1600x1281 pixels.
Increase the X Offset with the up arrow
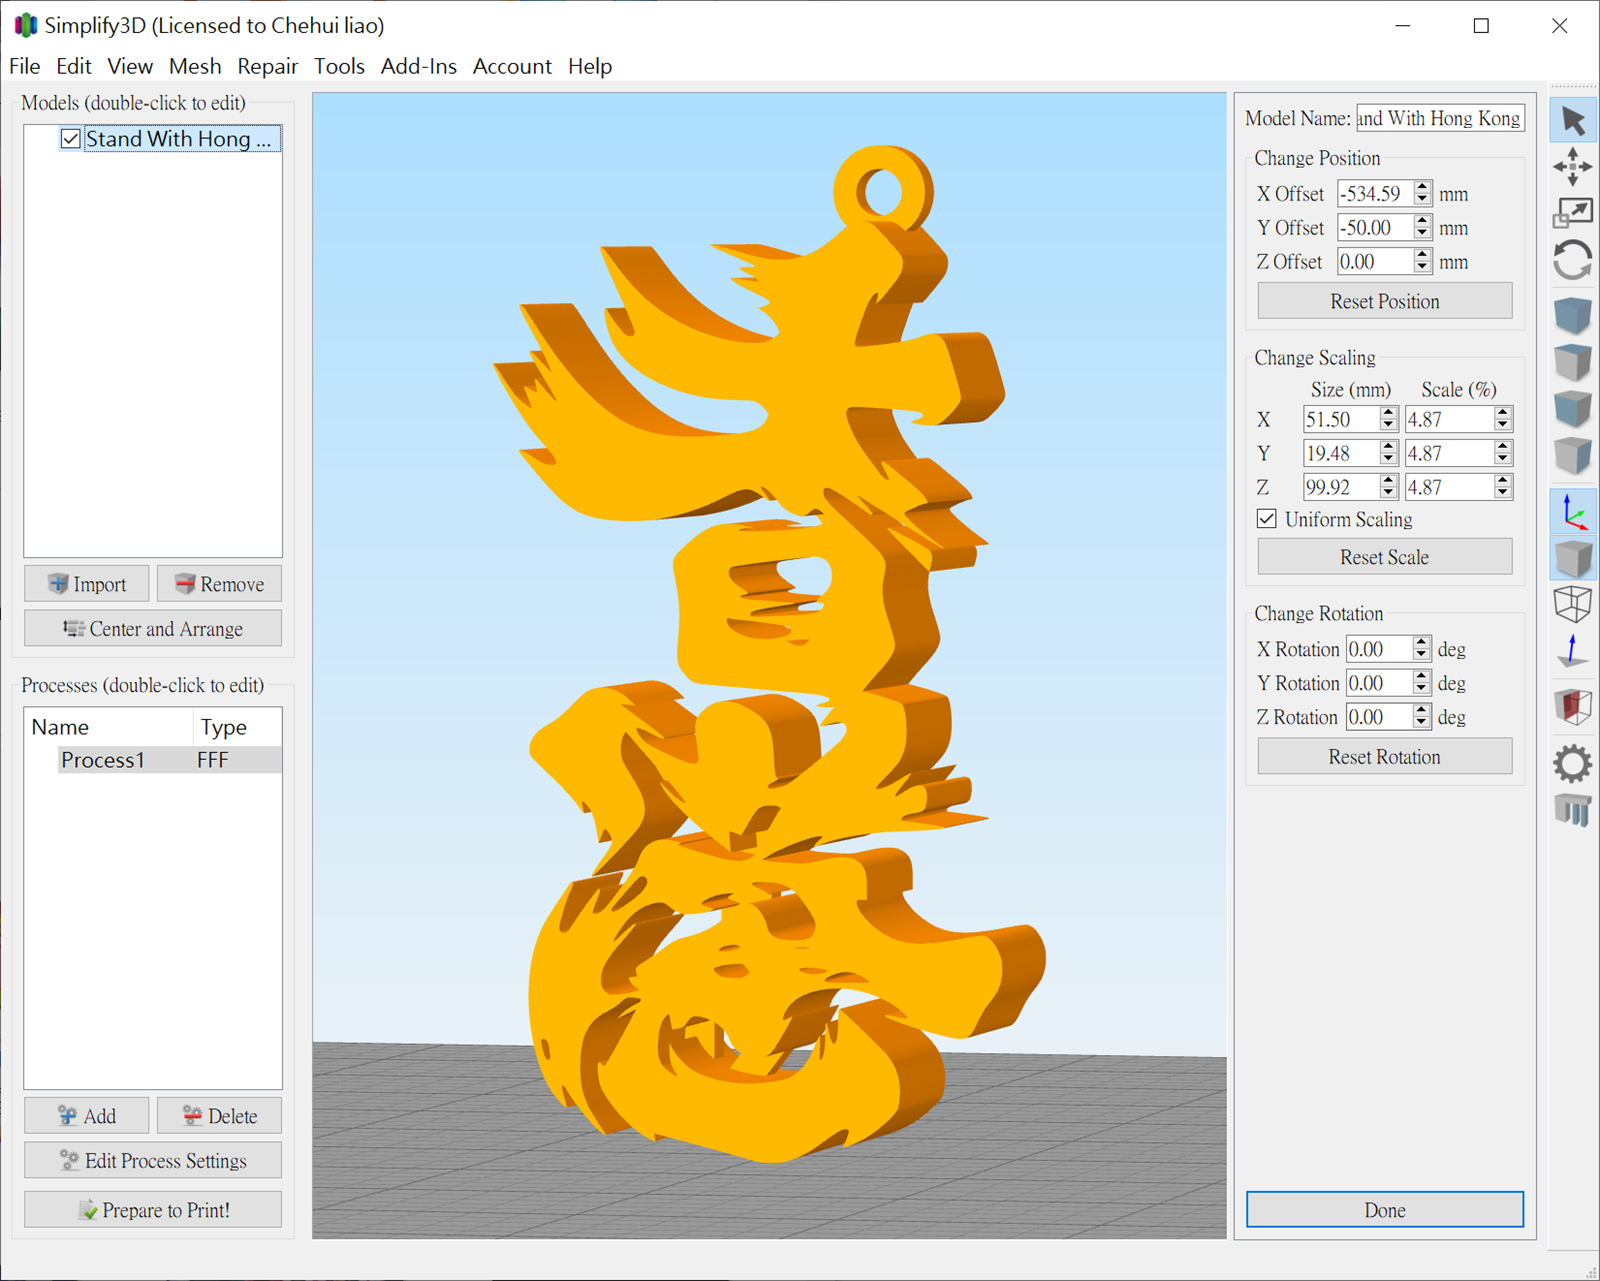1422,187
